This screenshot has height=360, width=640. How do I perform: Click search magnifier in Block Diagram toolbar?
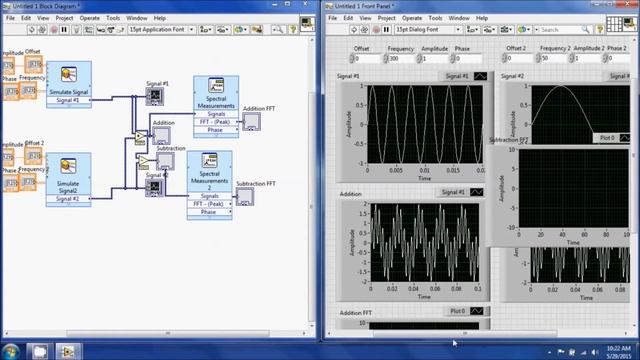click(x=278, y=29)
